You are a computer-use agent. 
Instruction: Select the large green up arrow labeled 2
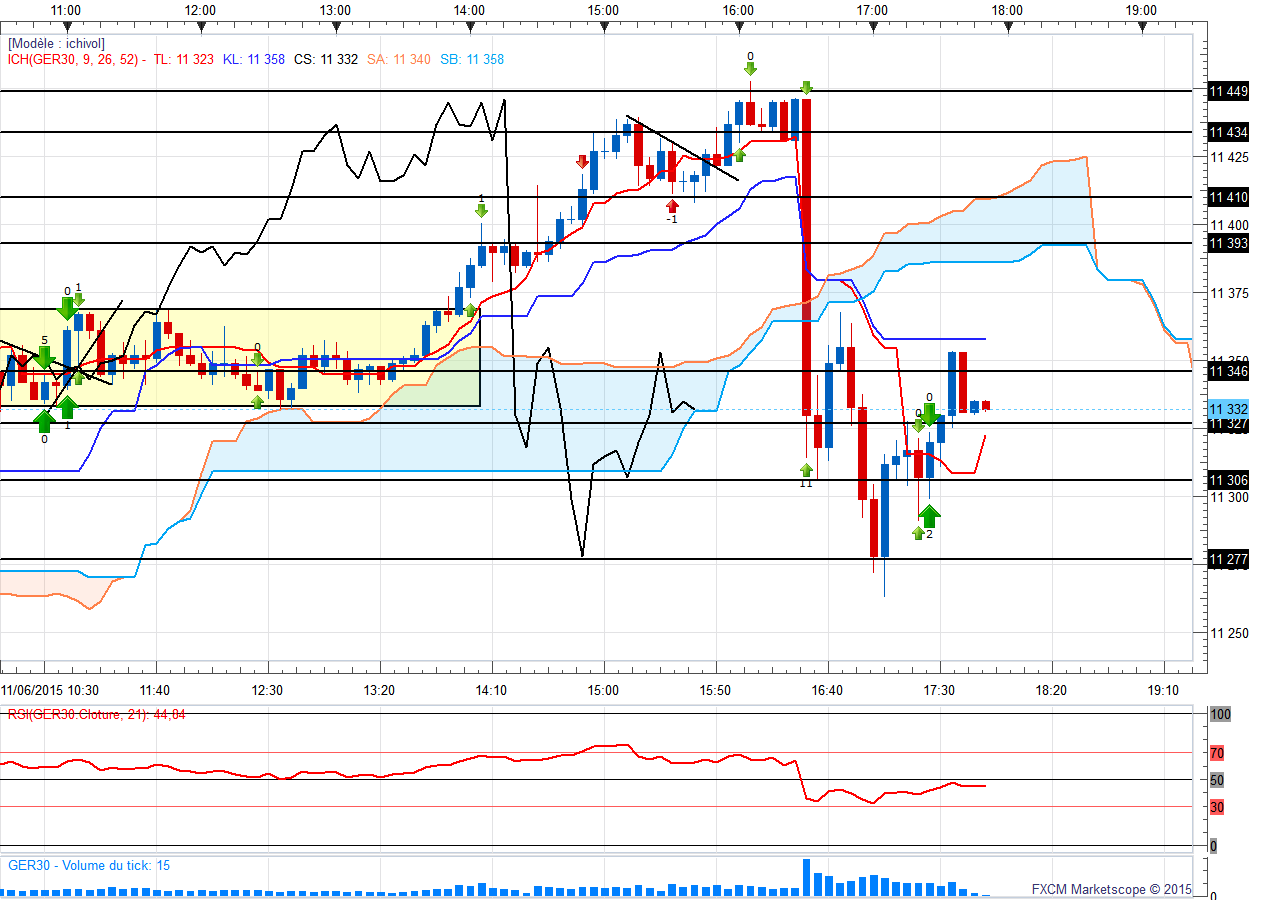pyautogui.click(x=929, y=516)
